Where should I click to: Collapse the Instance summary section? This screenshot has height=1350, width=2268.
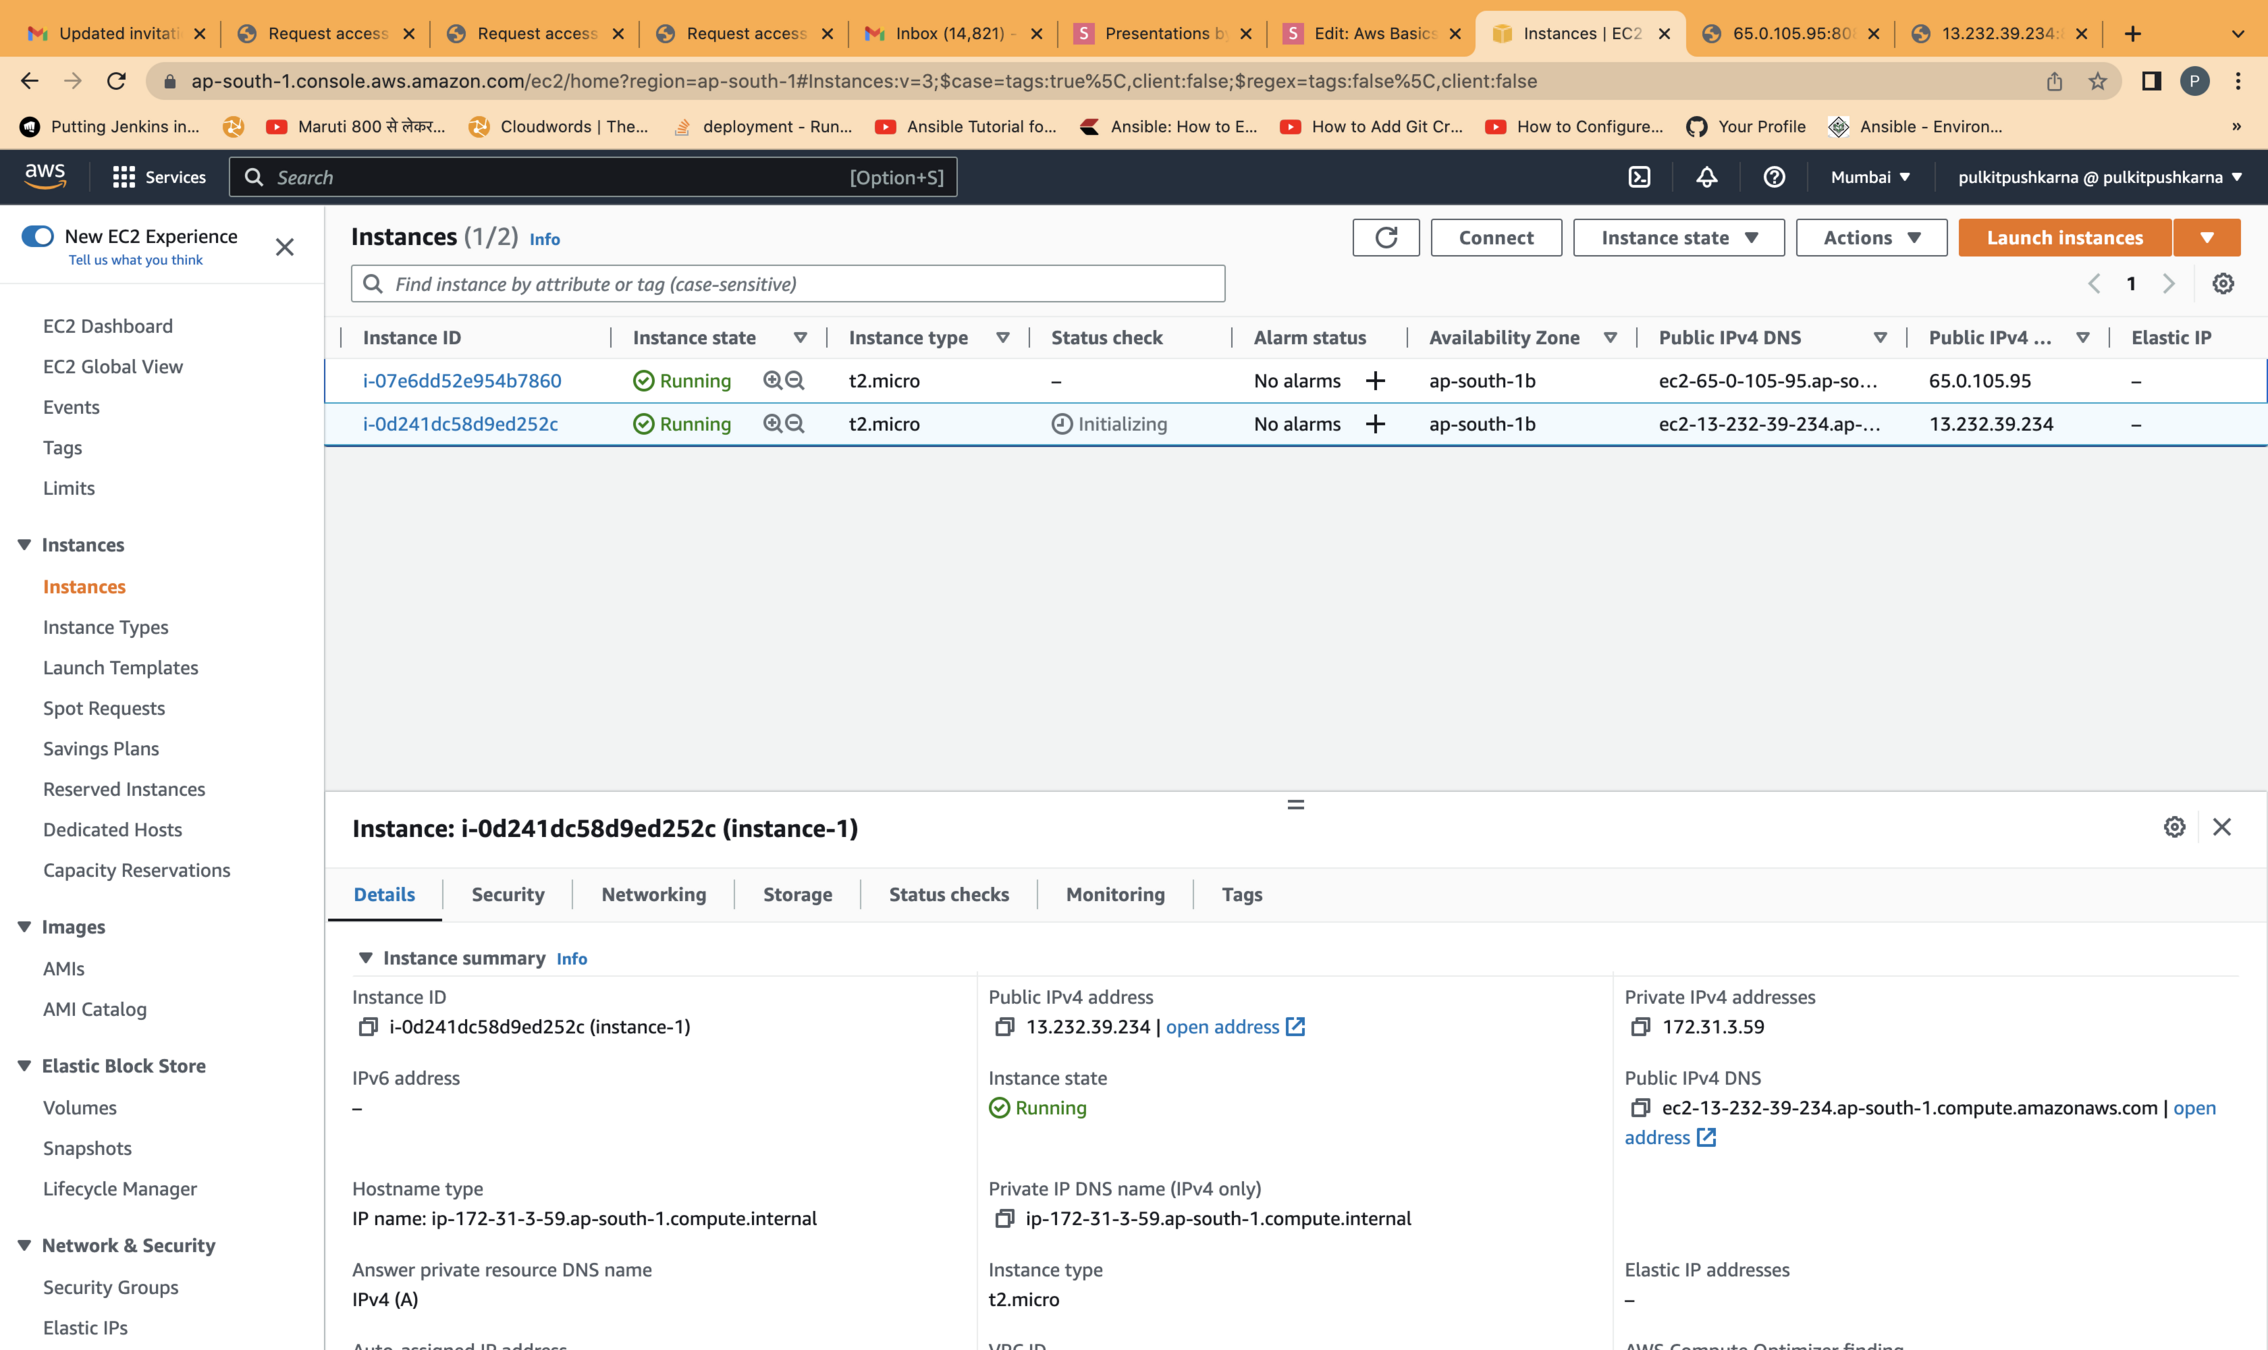click(366, 958)
